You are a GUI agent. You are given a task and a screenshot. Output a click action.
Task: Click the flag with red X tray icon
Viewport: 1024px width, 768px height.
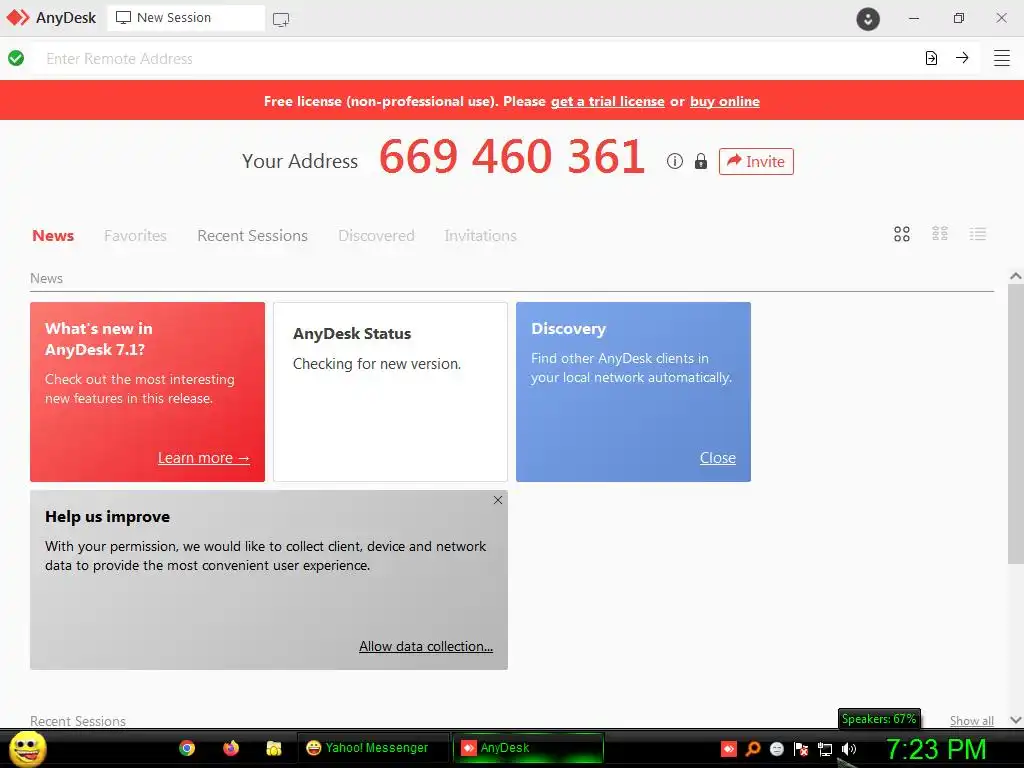801,749
